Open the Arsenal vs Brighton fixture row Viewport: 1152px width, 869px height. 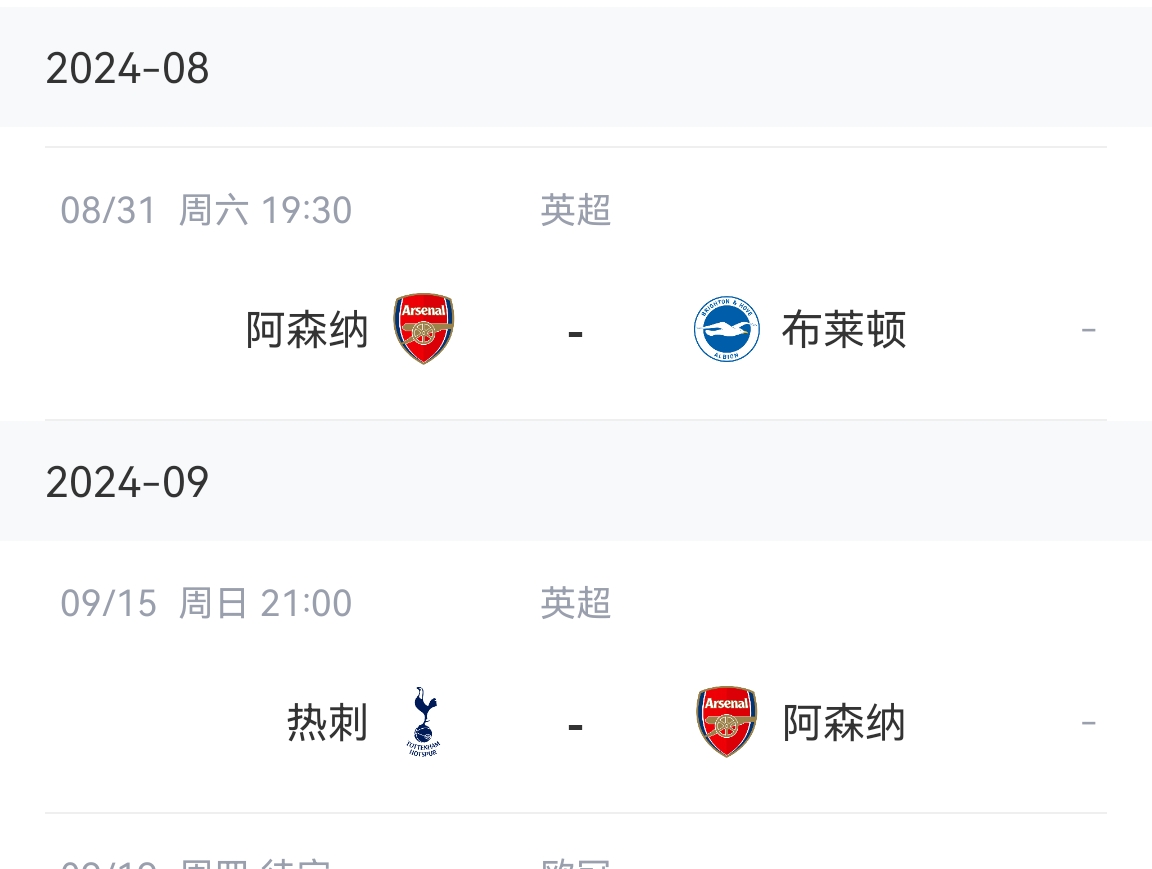[x=576, y=284]
